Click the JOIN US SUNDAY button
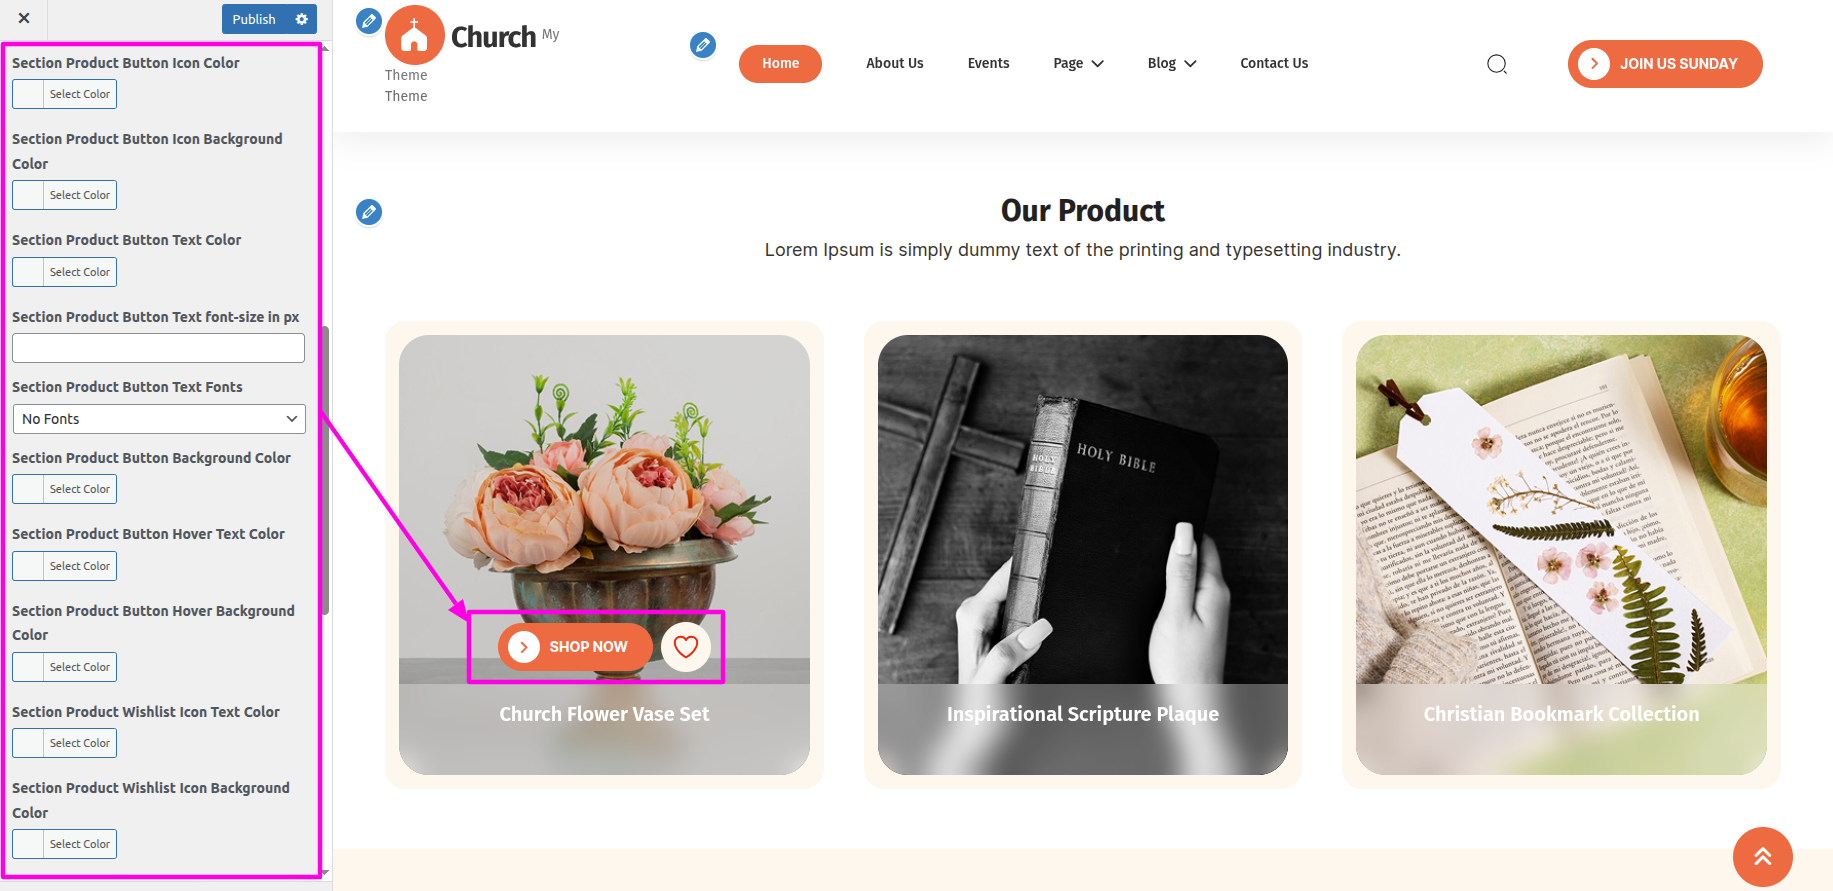The height and width of the screenshot is (891, 1833). (1665, 64)
